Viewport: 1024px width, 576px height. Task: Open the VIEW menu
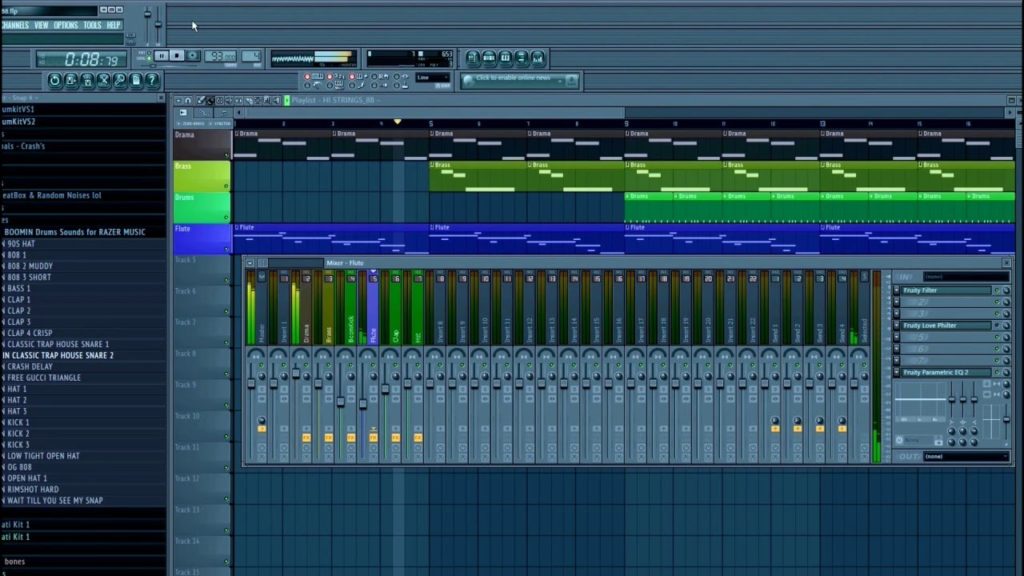point(41,25)
